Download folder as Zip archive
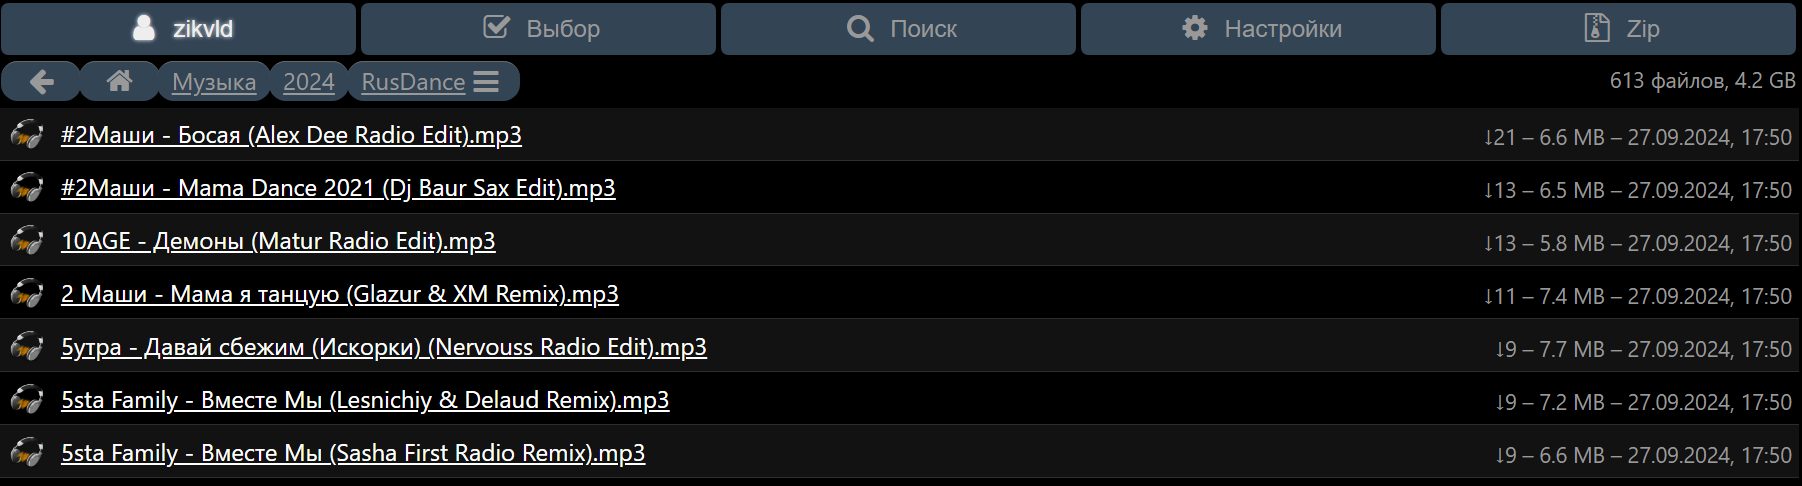1802x486 pixels. (1619, 29)
